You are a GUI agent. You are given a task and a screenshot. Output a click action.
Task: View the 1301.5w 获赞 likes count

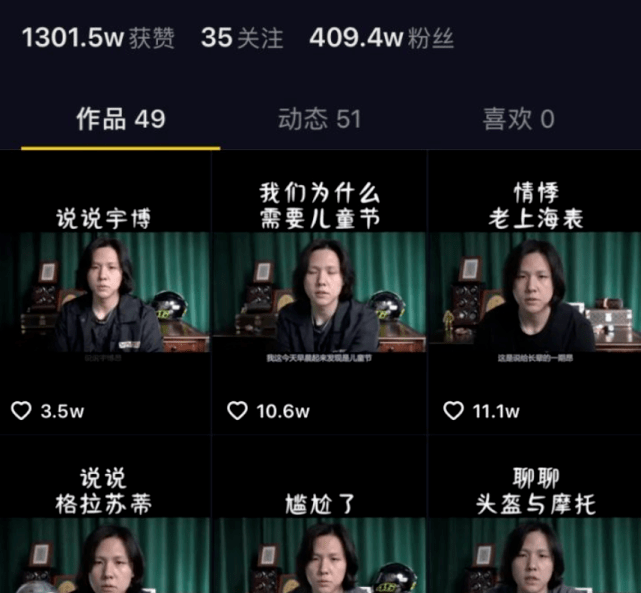point(98,38)
